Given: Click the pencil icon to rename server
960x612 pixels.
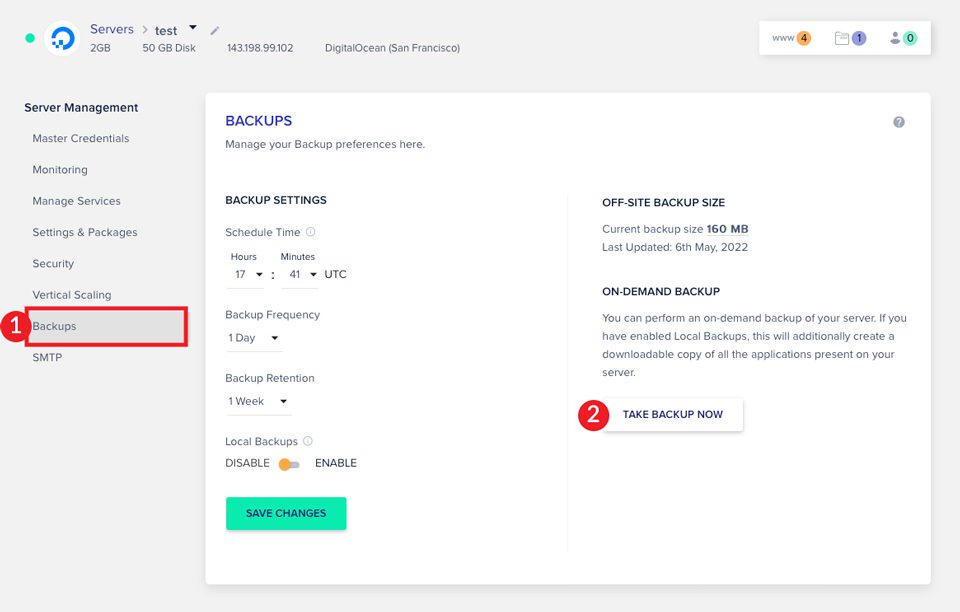Looking at the screenshot, I should coord(214,32).
